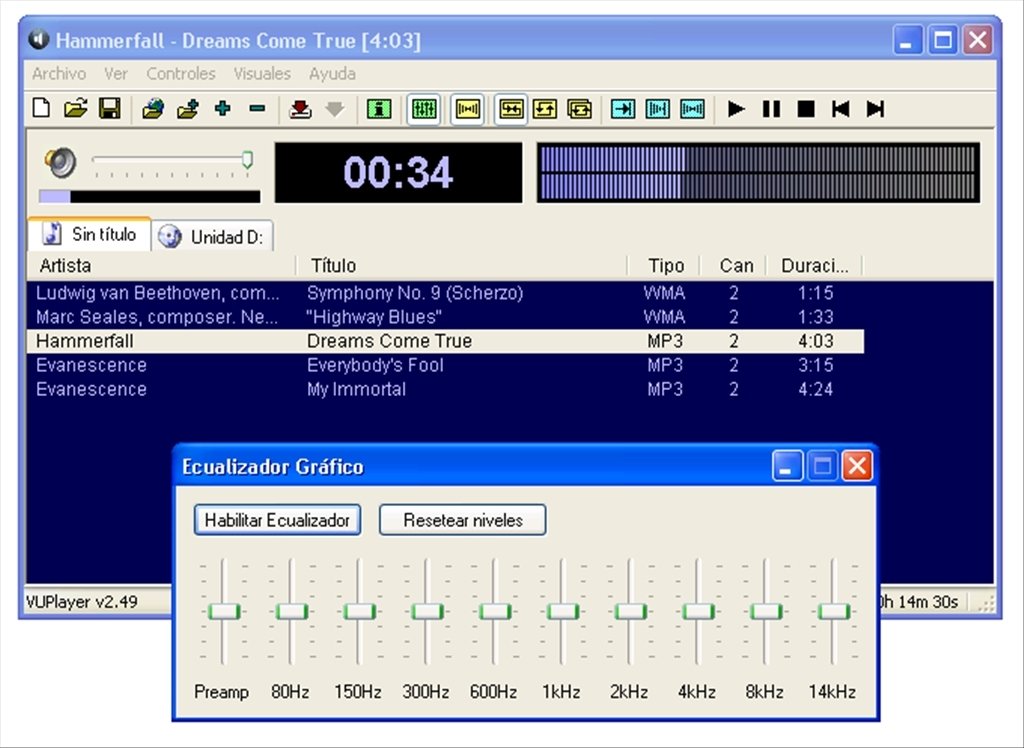Click the fade to next track icon
This screenshot has height=748, width=1024.
coord(692,108)
